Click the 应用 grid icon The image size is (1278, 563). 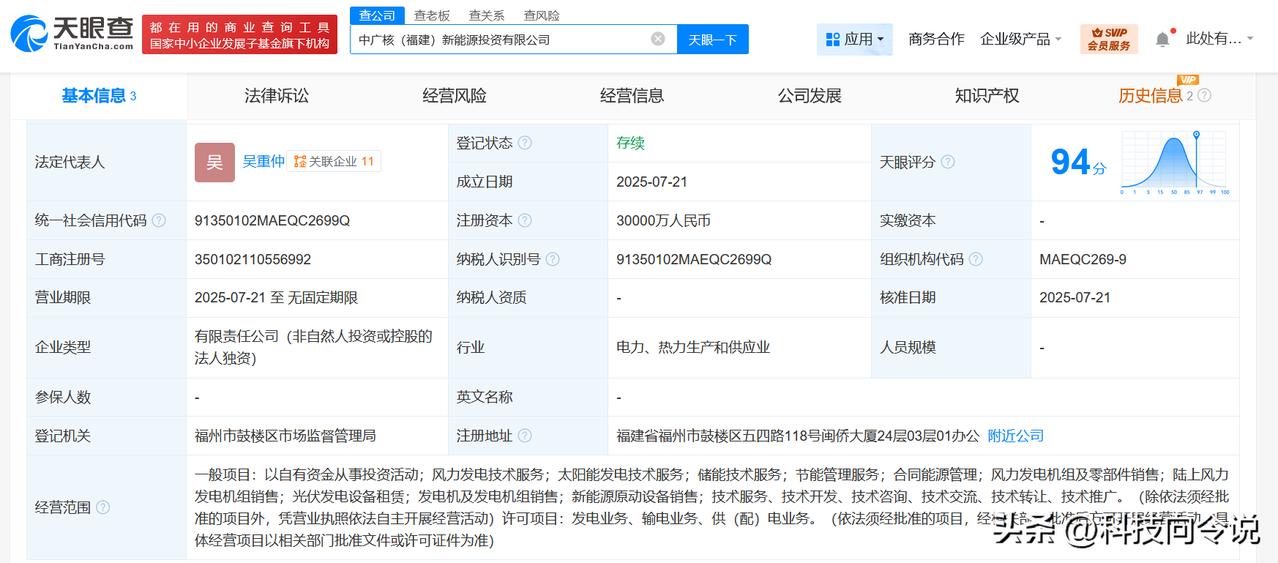coord(833,39)
